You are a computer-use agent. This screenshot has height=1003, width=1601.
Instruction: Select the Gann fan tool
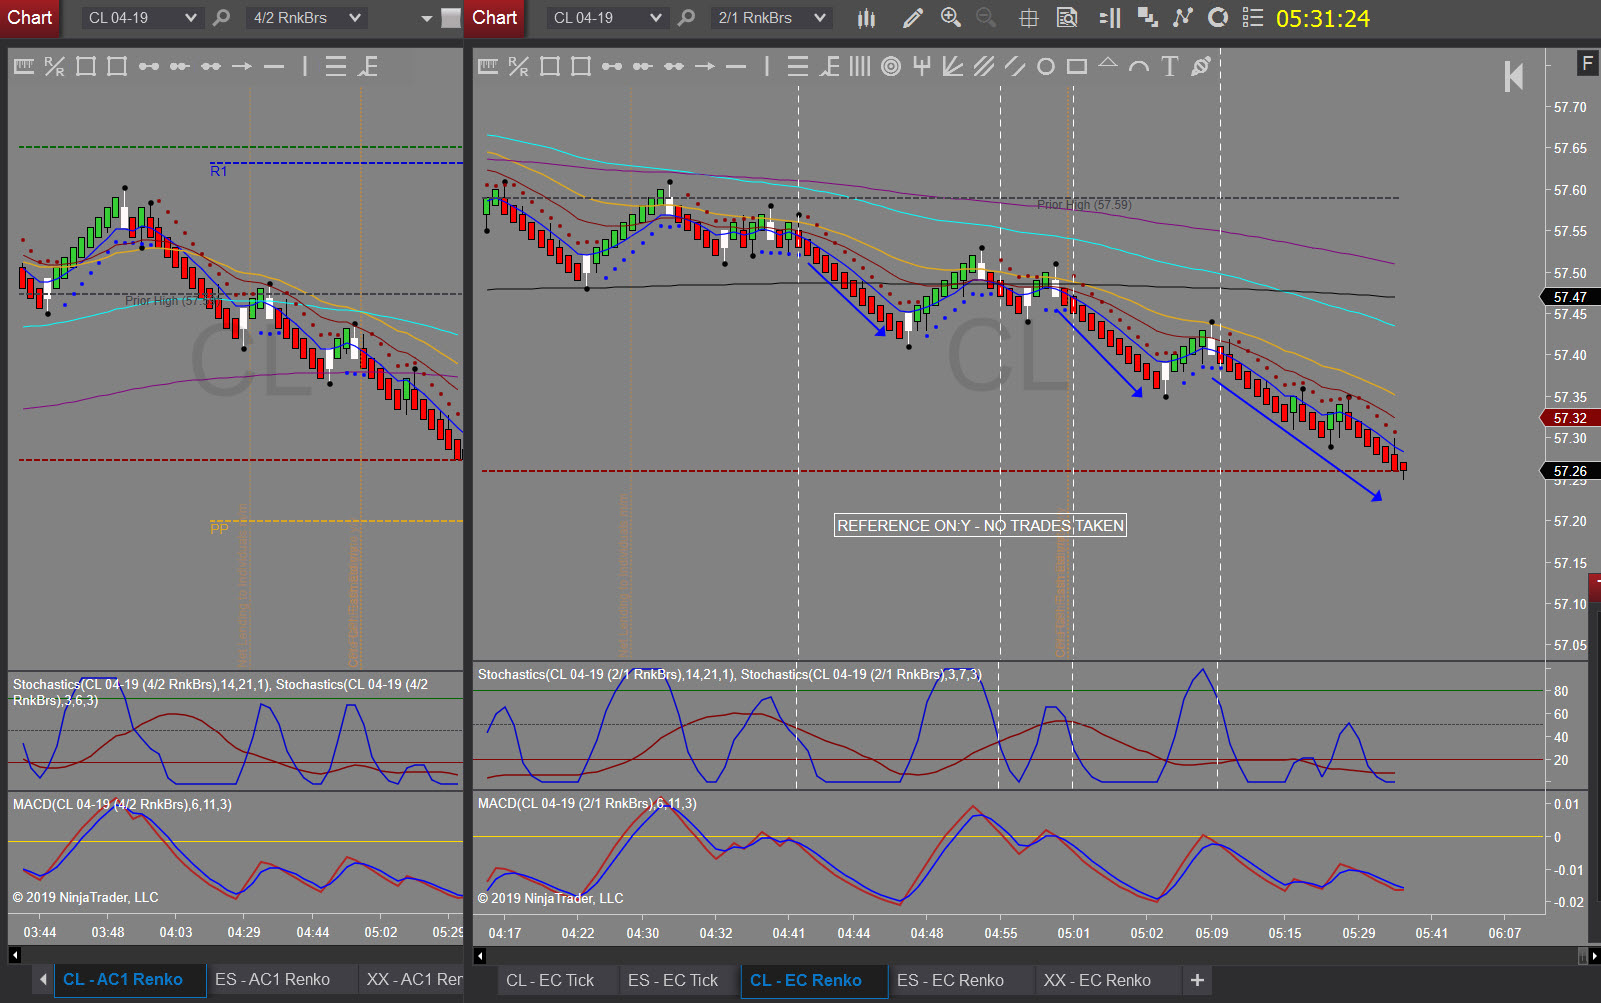[953, 66]
